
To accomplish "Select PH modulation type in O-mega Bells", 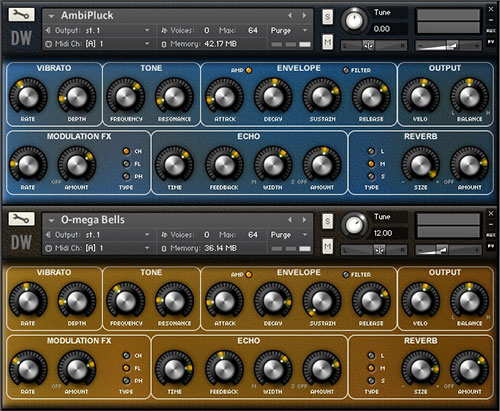I will click(x=126, y=380).
